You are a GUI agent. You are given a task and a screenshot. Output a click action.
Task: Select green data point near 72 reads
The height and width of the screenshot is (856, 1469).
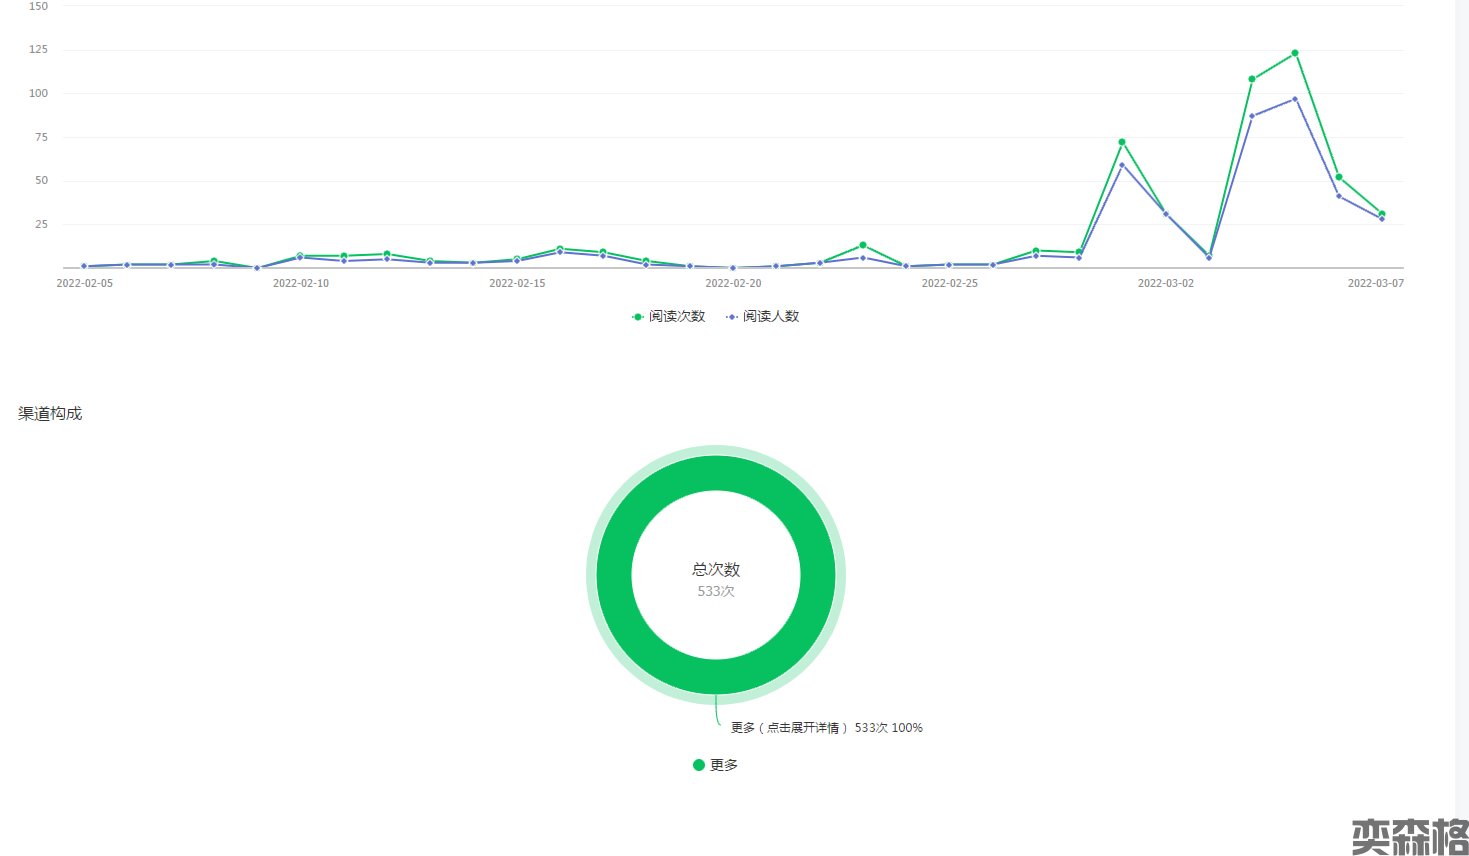pyautogui.click(x=1122, y=142)
